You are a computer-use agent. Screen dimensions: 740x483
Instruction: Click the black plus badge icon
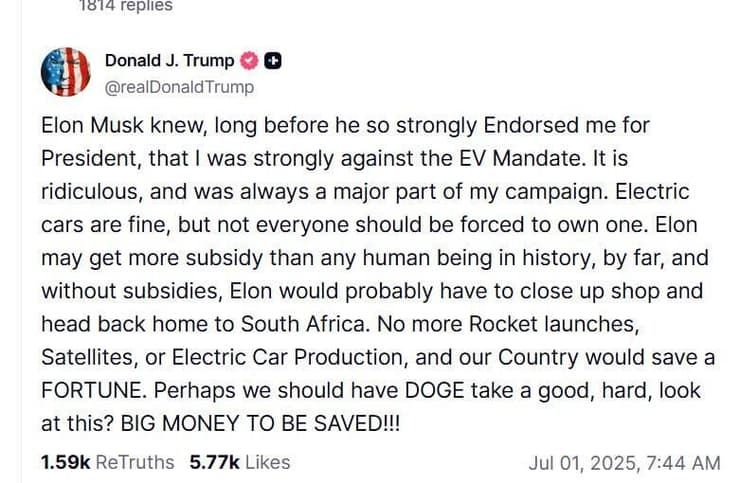click(272, 61)
